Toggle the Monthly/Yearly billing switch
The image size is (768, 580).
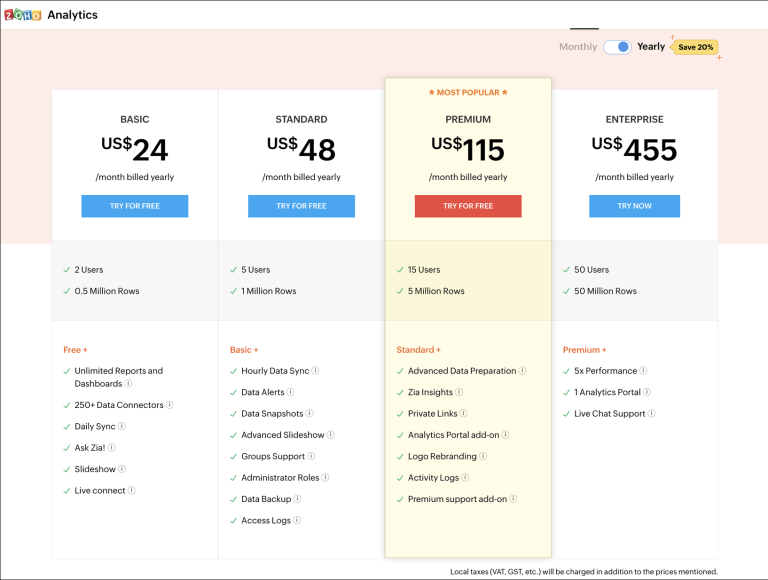coord(617,47)
